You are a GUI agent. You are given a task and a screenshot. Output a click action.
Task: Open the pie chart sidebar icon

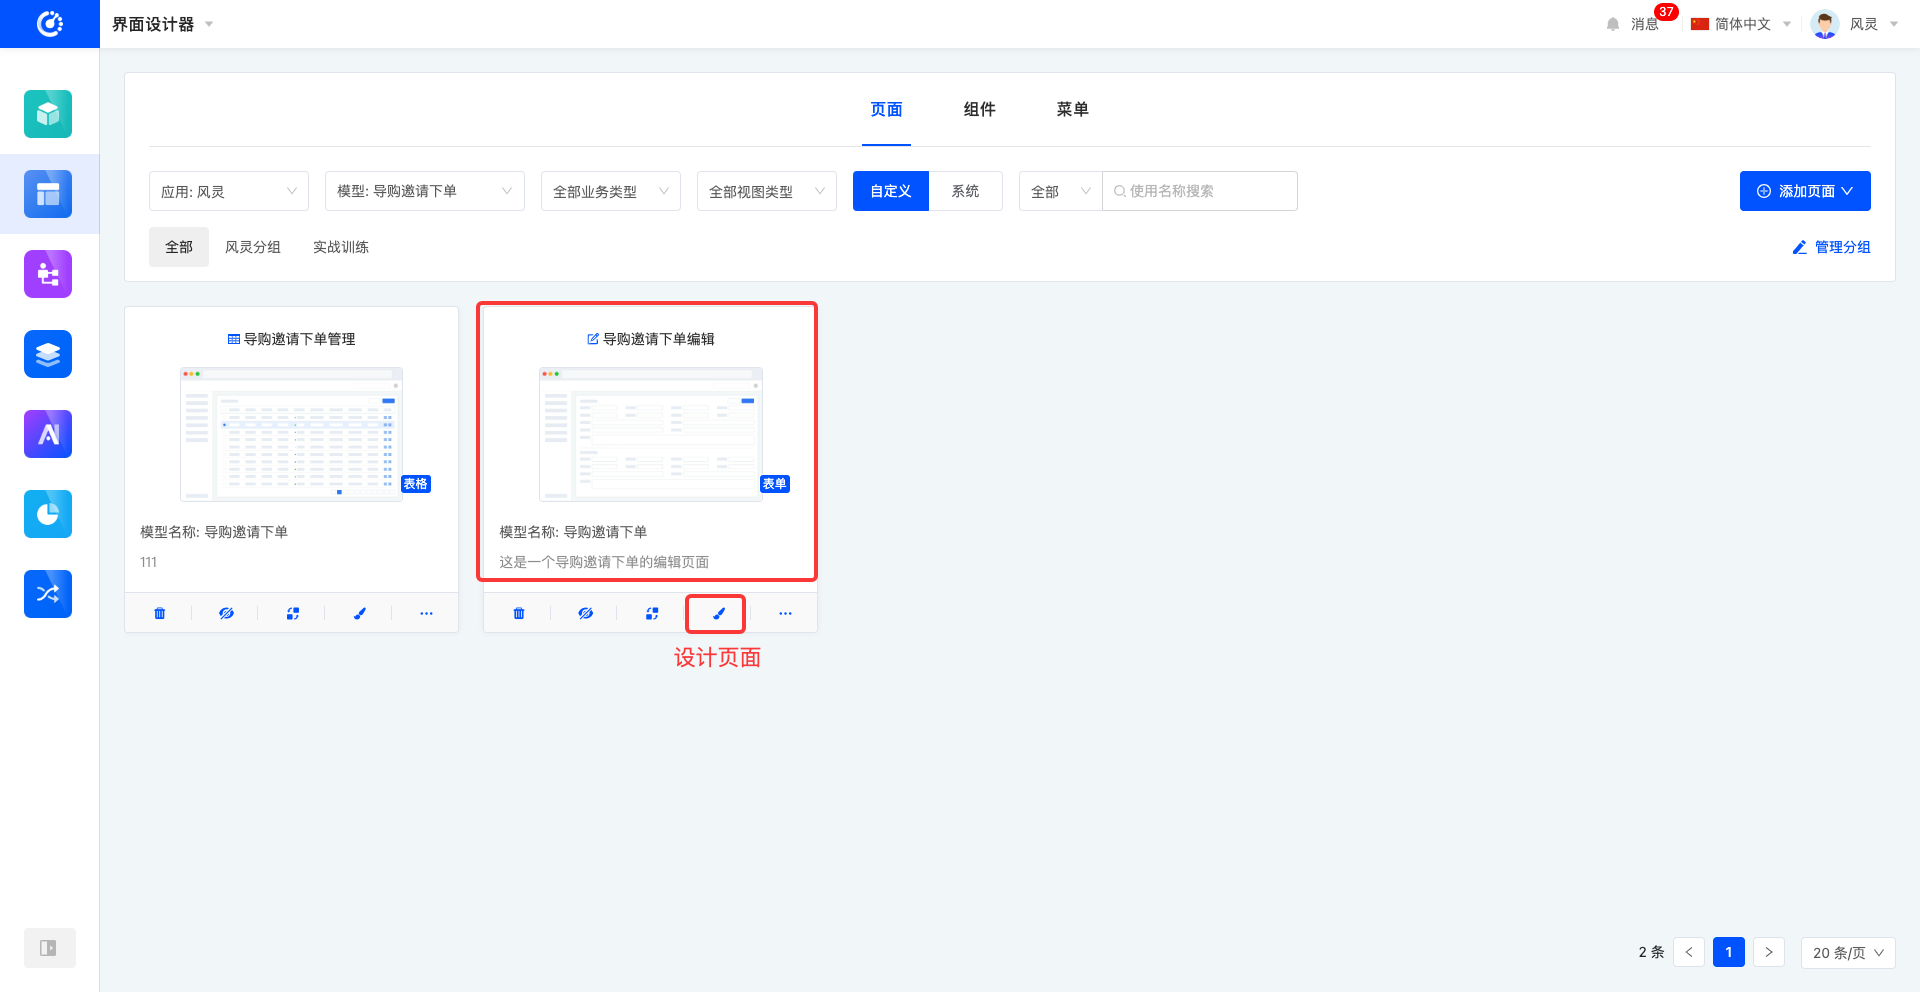point(48,514)
